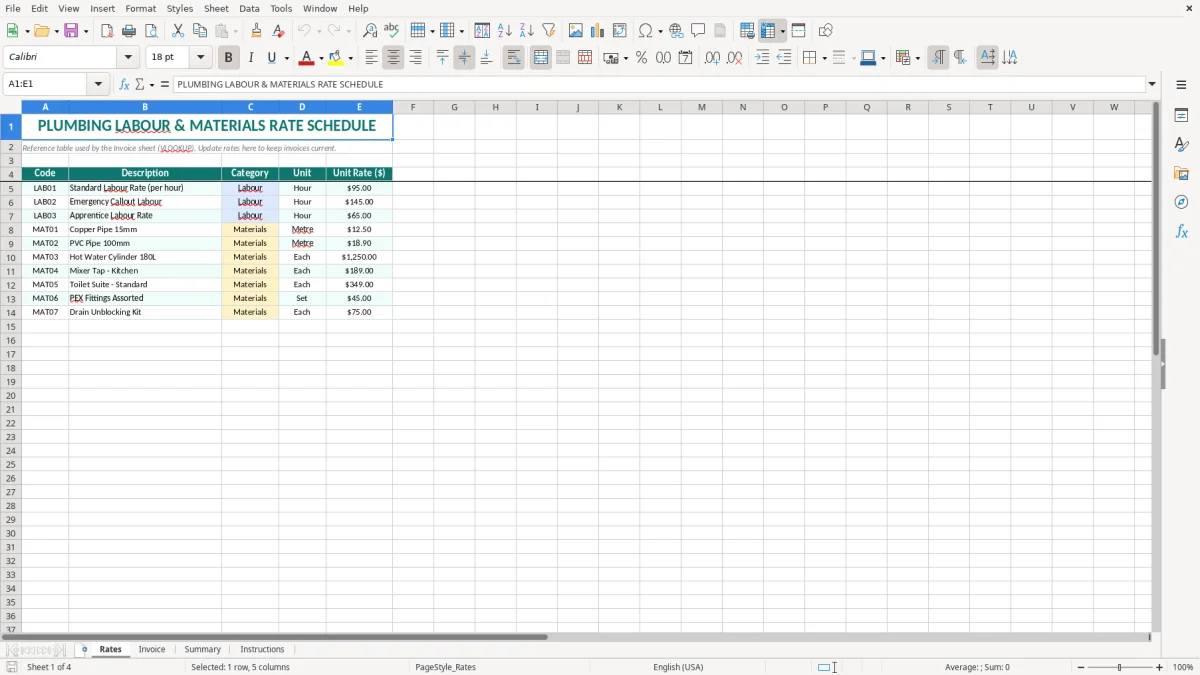
Task: Open sidebar Styles panel
Action: coord(1181,144)
